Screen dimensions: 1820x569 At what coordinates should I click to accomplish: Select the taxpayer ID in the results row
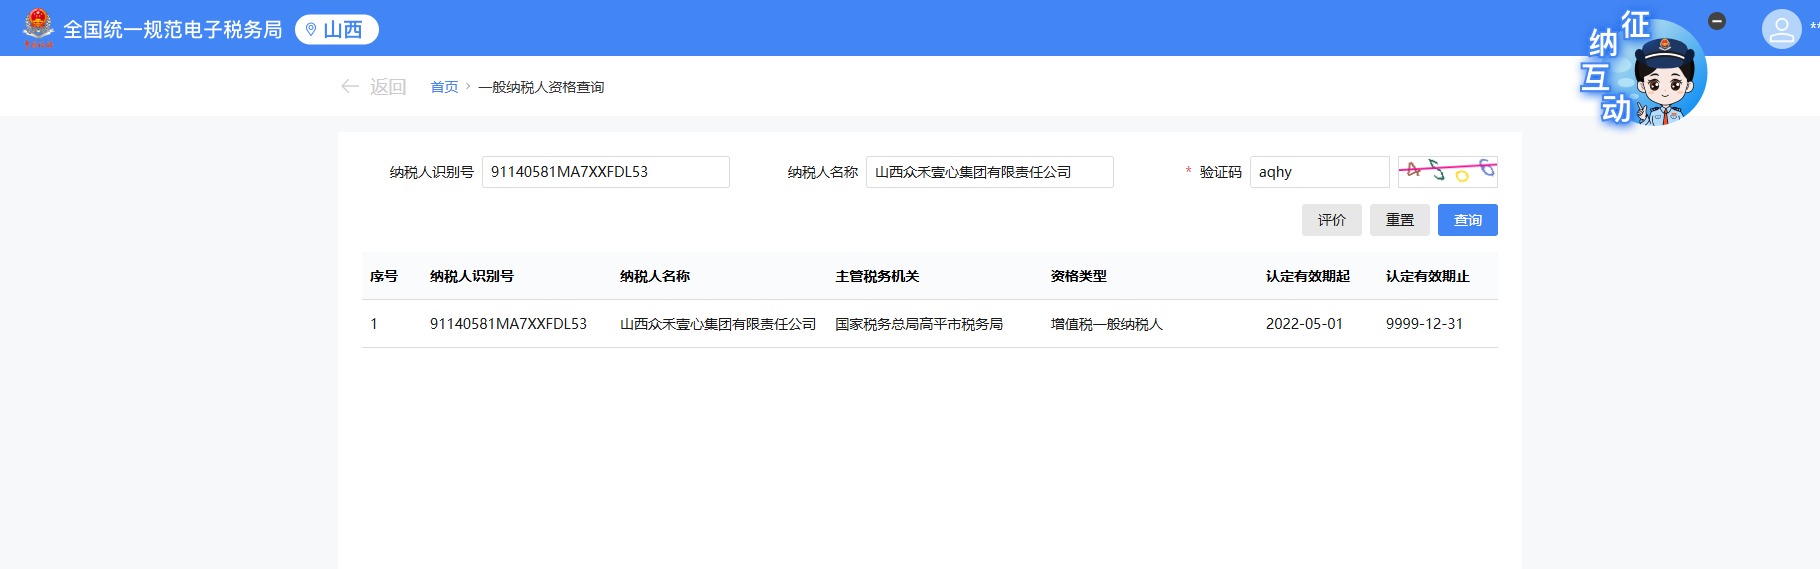point(508,324)
